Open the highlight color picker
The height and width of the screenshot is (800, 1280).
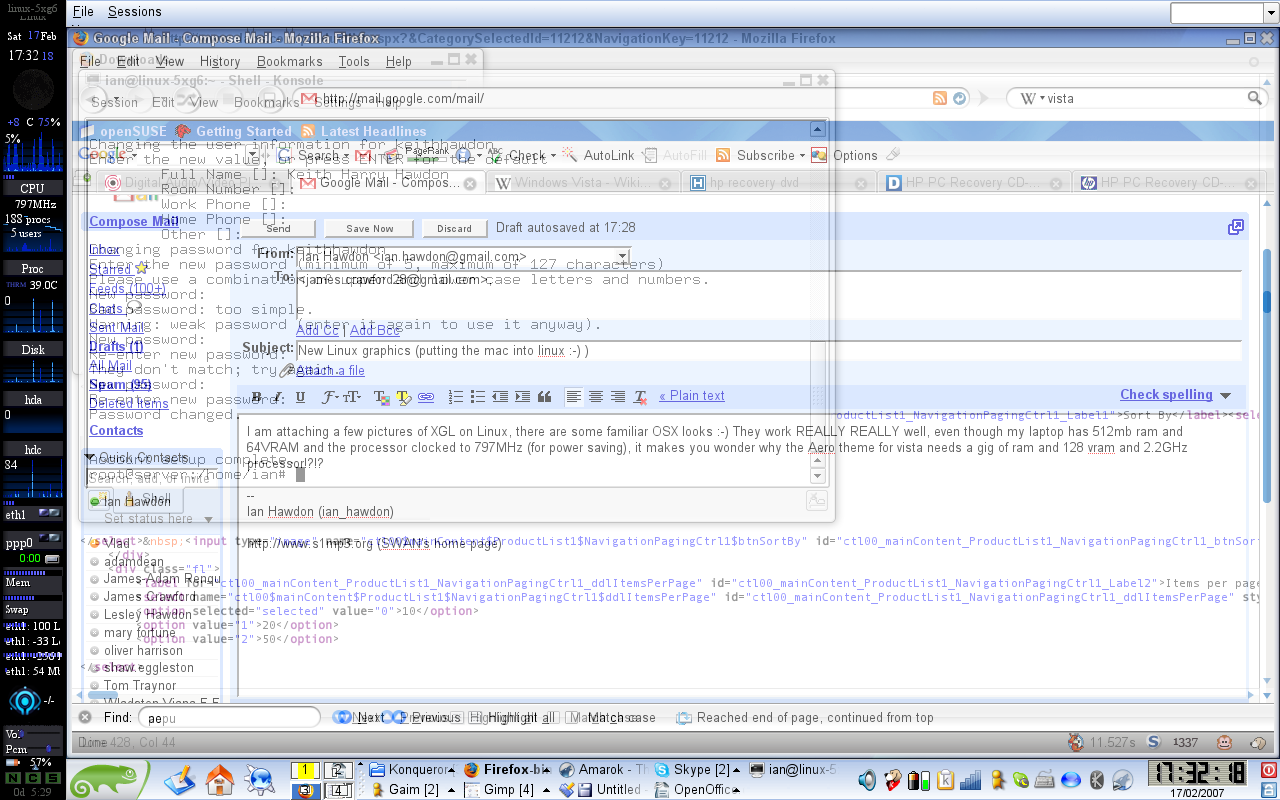[x=404, y=397]
